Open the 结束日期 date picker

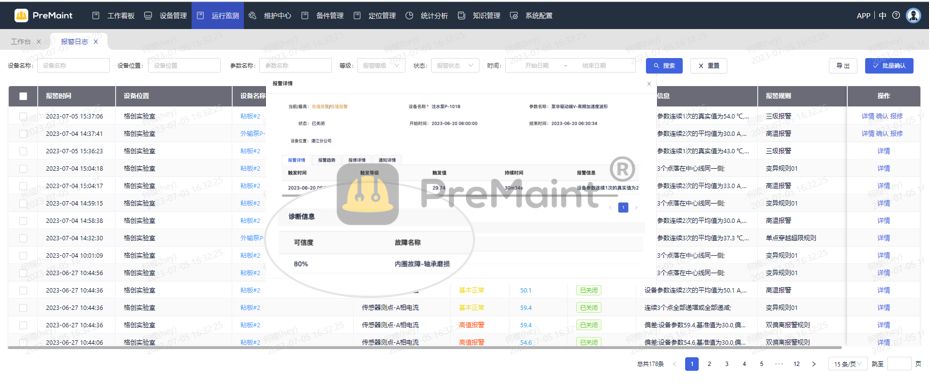594,66
